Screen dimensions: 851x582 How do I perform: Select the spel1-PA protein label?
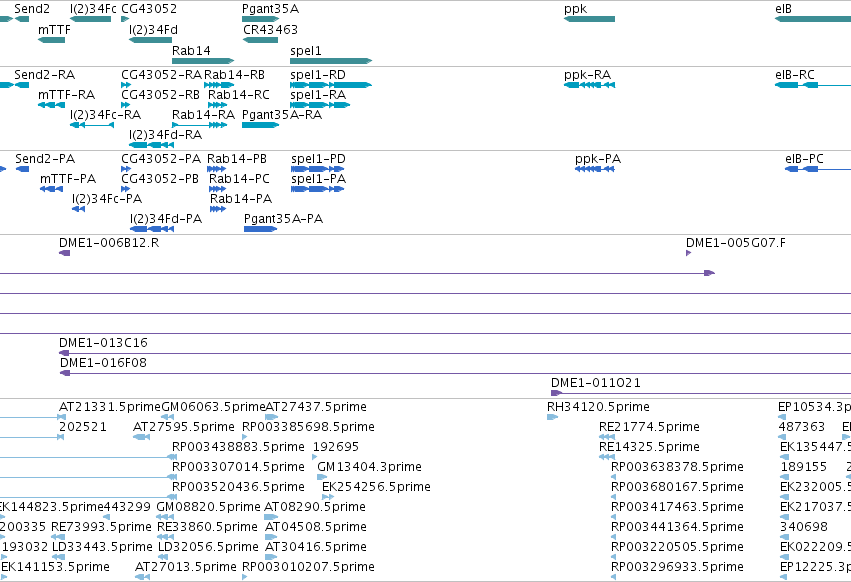coord(319,179)
